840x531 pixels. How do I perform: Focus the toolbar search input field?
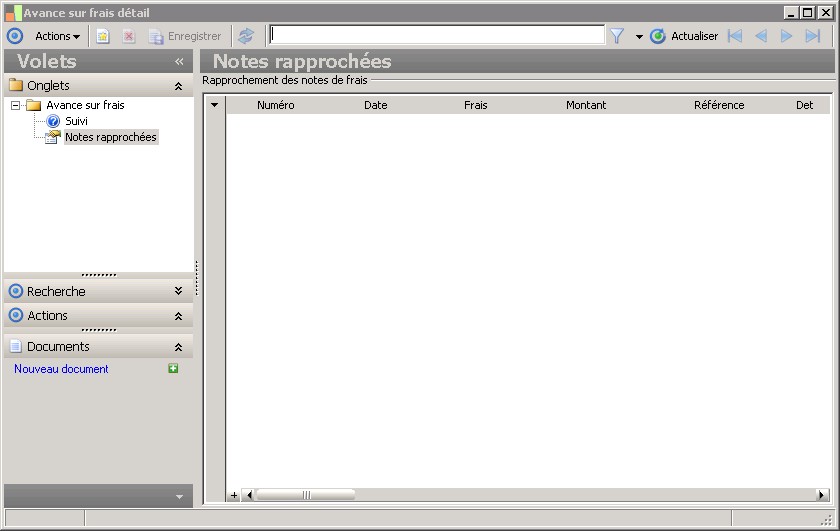[437, 35]
